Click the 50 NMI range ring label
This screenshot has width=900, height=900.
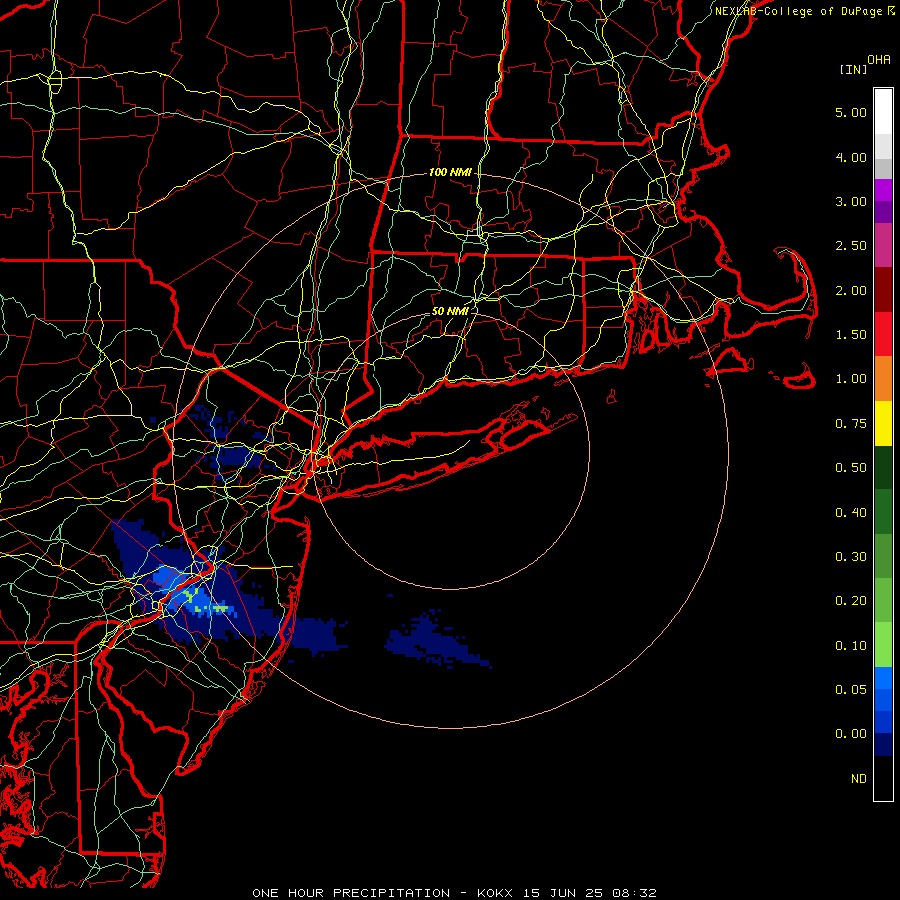tap(450, 311)
